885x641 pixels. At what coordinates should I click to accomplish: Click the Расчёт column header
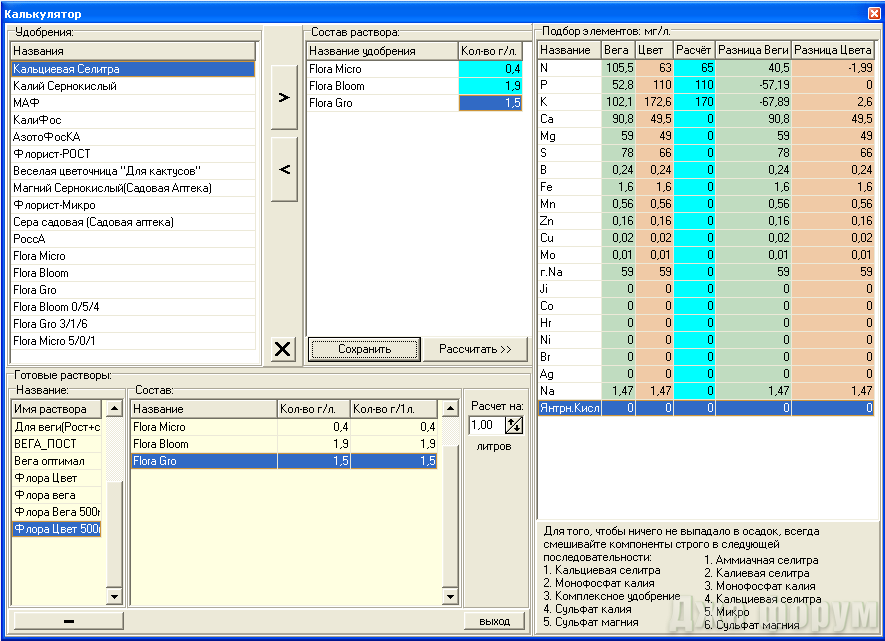(694, 50)
